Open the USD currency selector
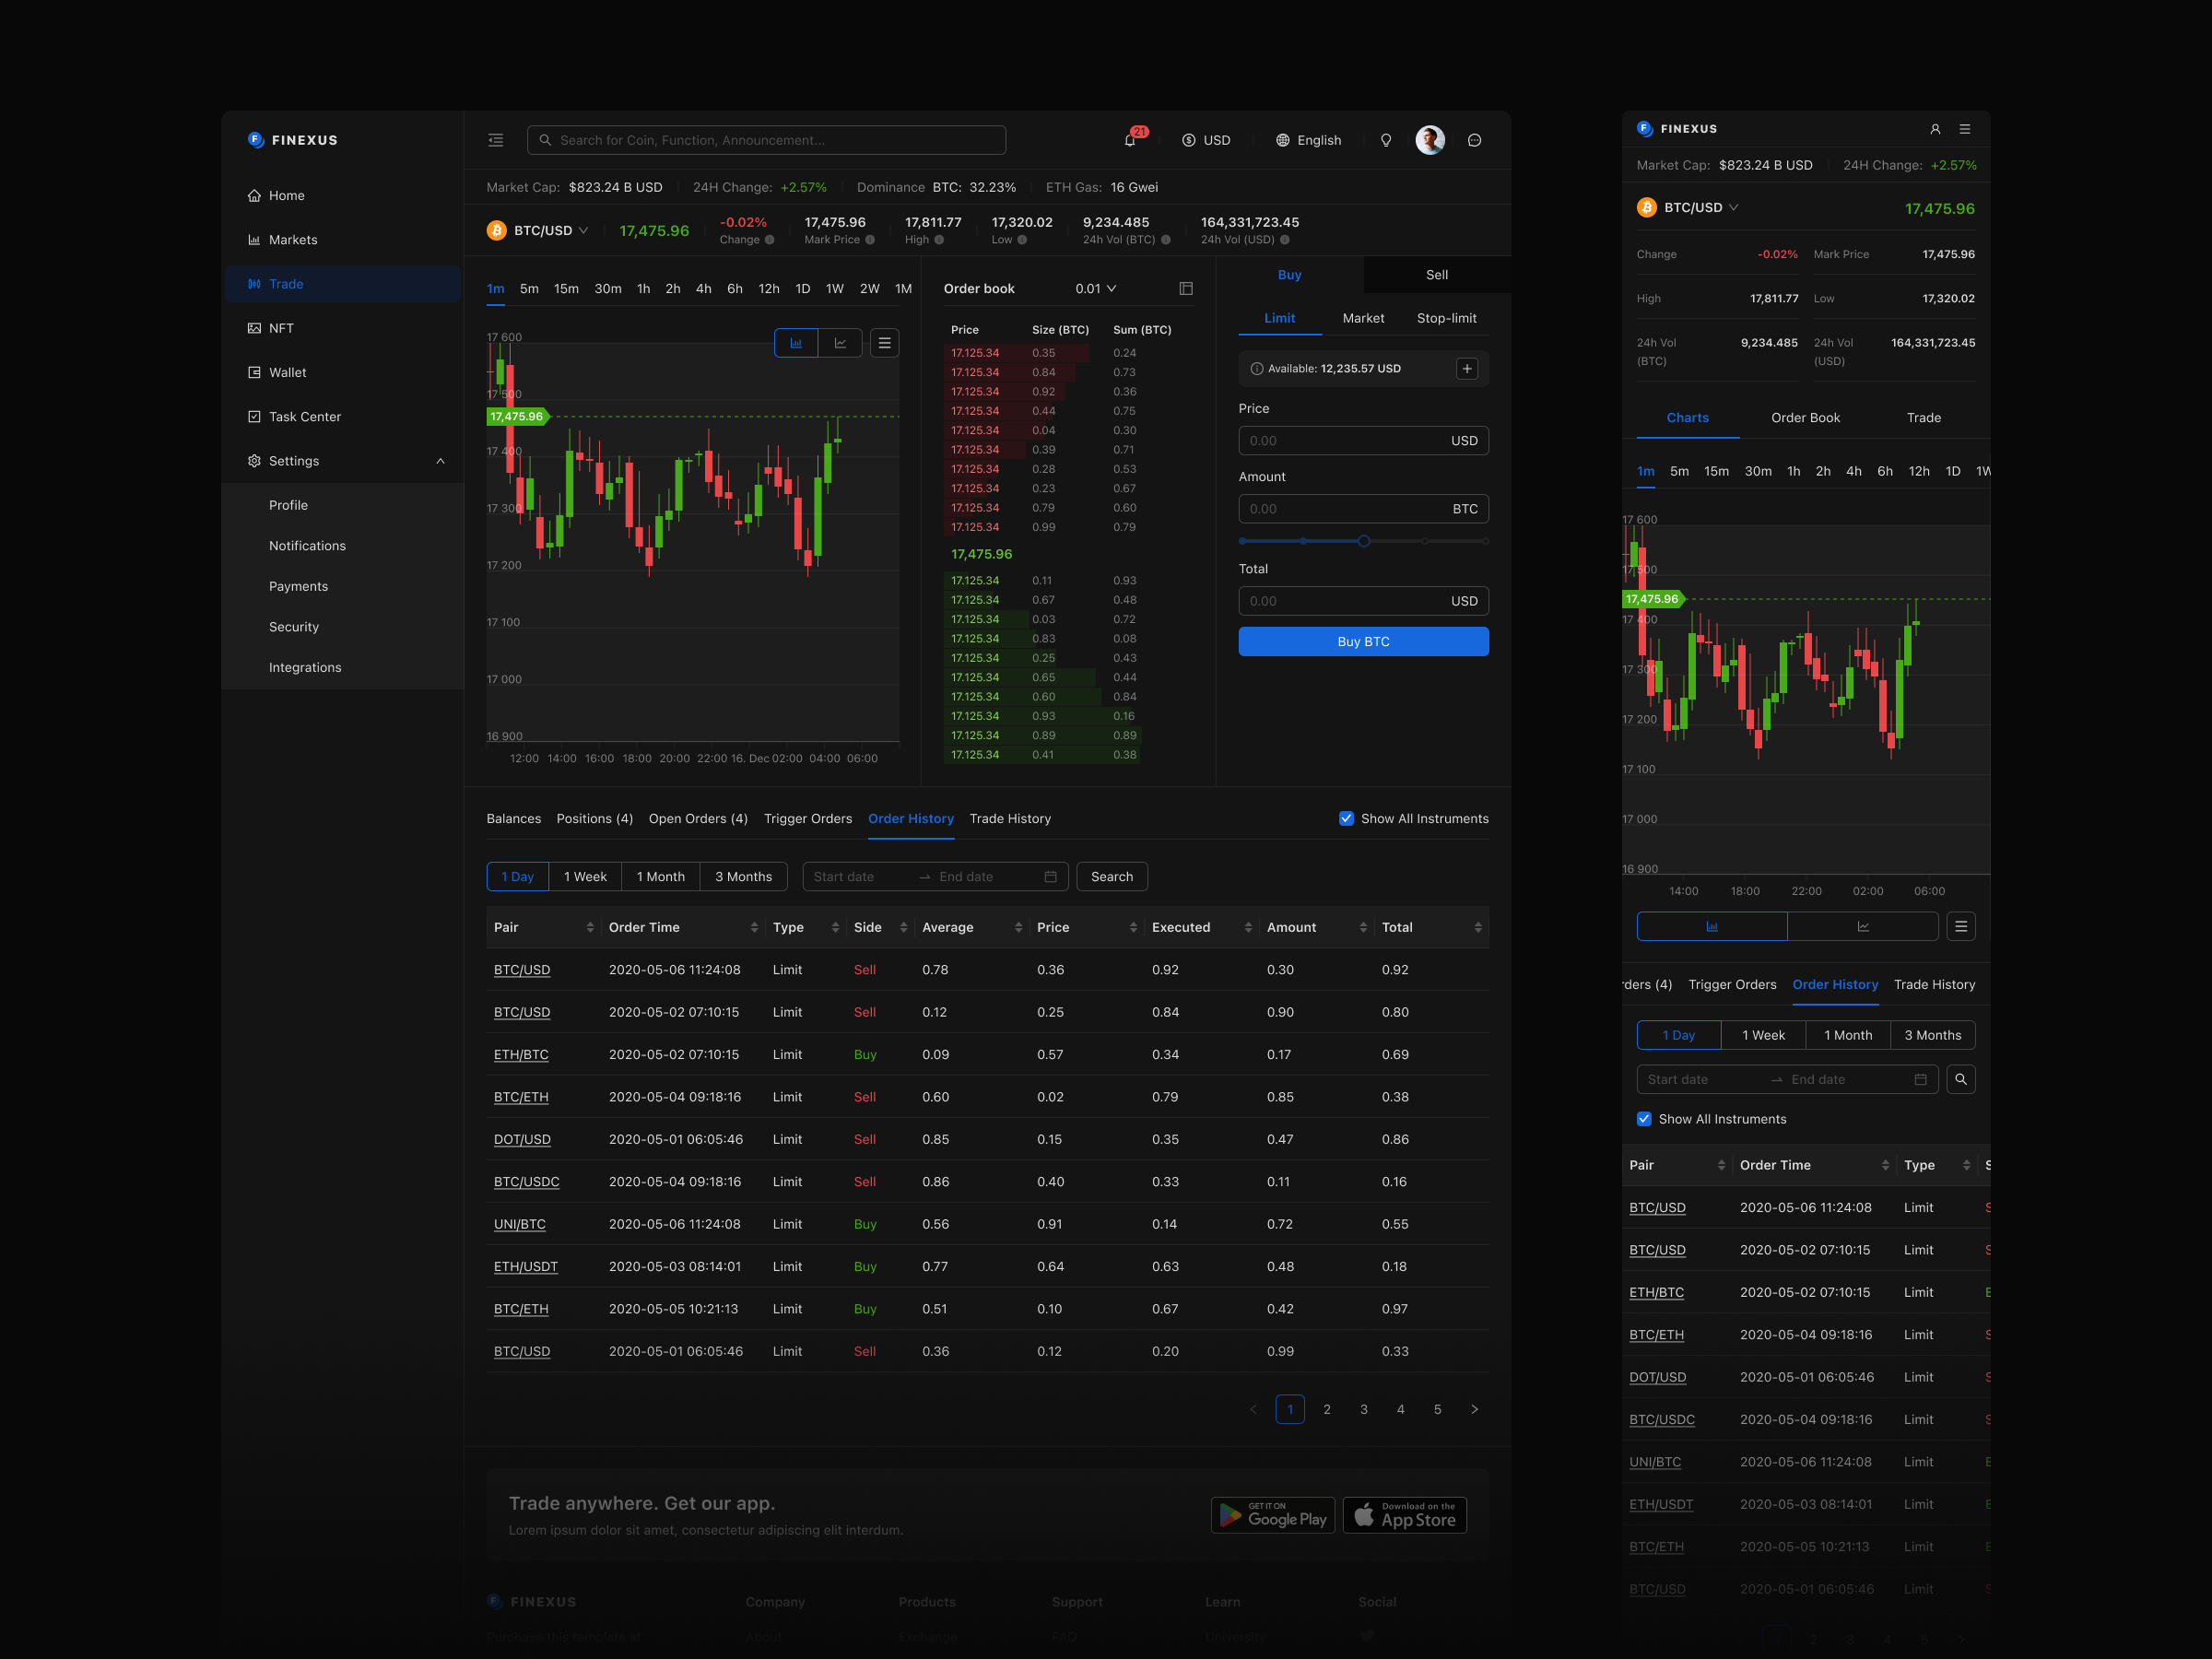The image size is (2212, 1659). (x=1206, y=140)
